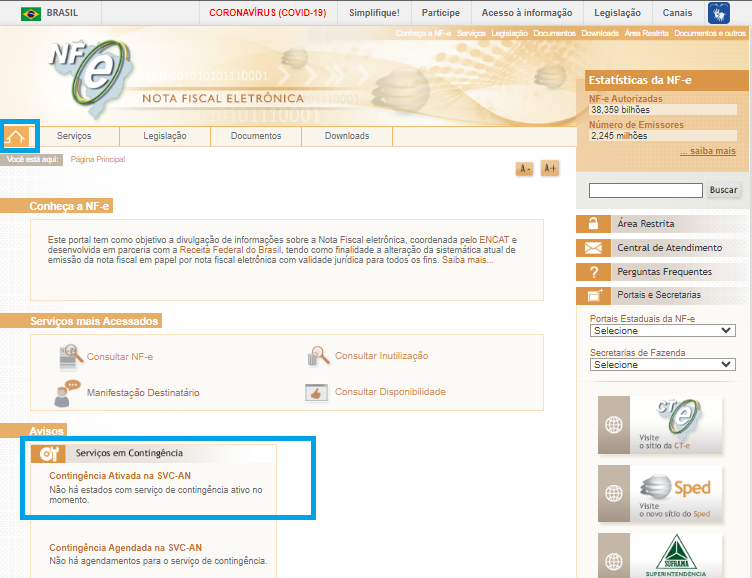Focus the search text field
This screenshot has height=578, width=752.
click(x=646, y=190)
